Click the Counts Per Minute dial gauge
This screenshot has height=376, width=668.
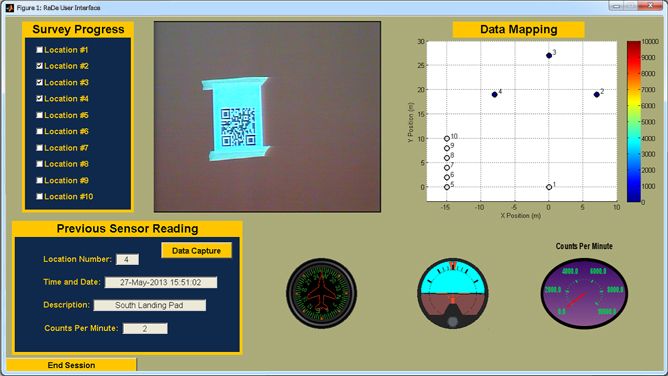pyautogui.click(x=584, y=293)
